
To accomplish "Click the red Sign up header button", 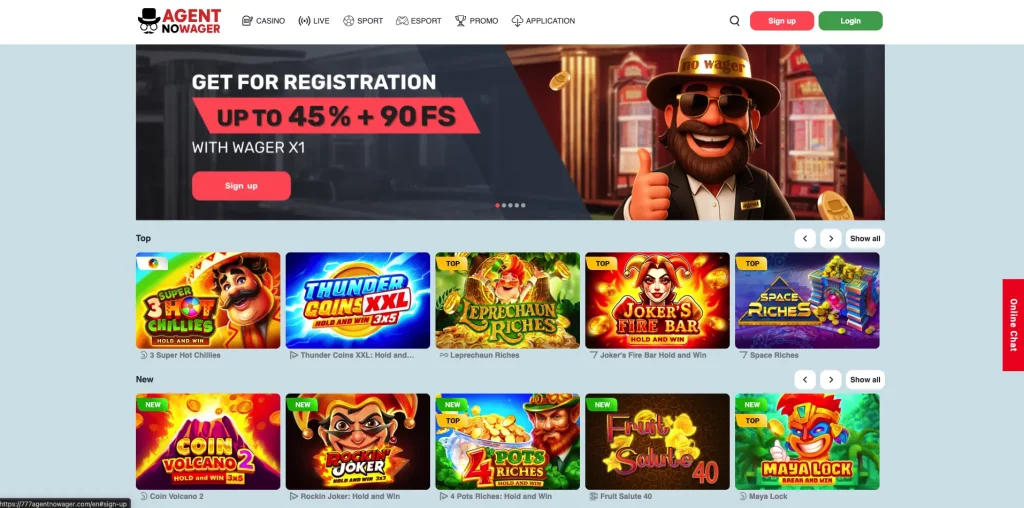I will [x=782, y=21].
